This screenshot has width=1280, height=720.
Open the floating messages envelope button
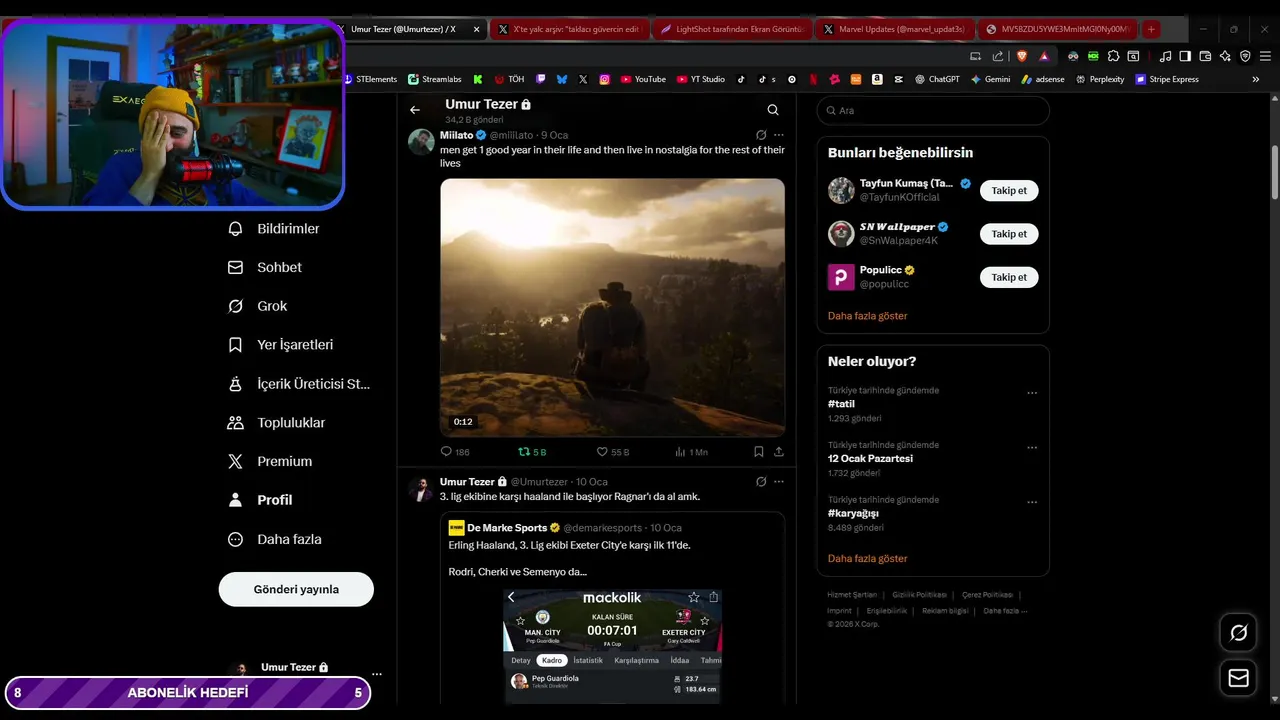[x=1238, y=678]
